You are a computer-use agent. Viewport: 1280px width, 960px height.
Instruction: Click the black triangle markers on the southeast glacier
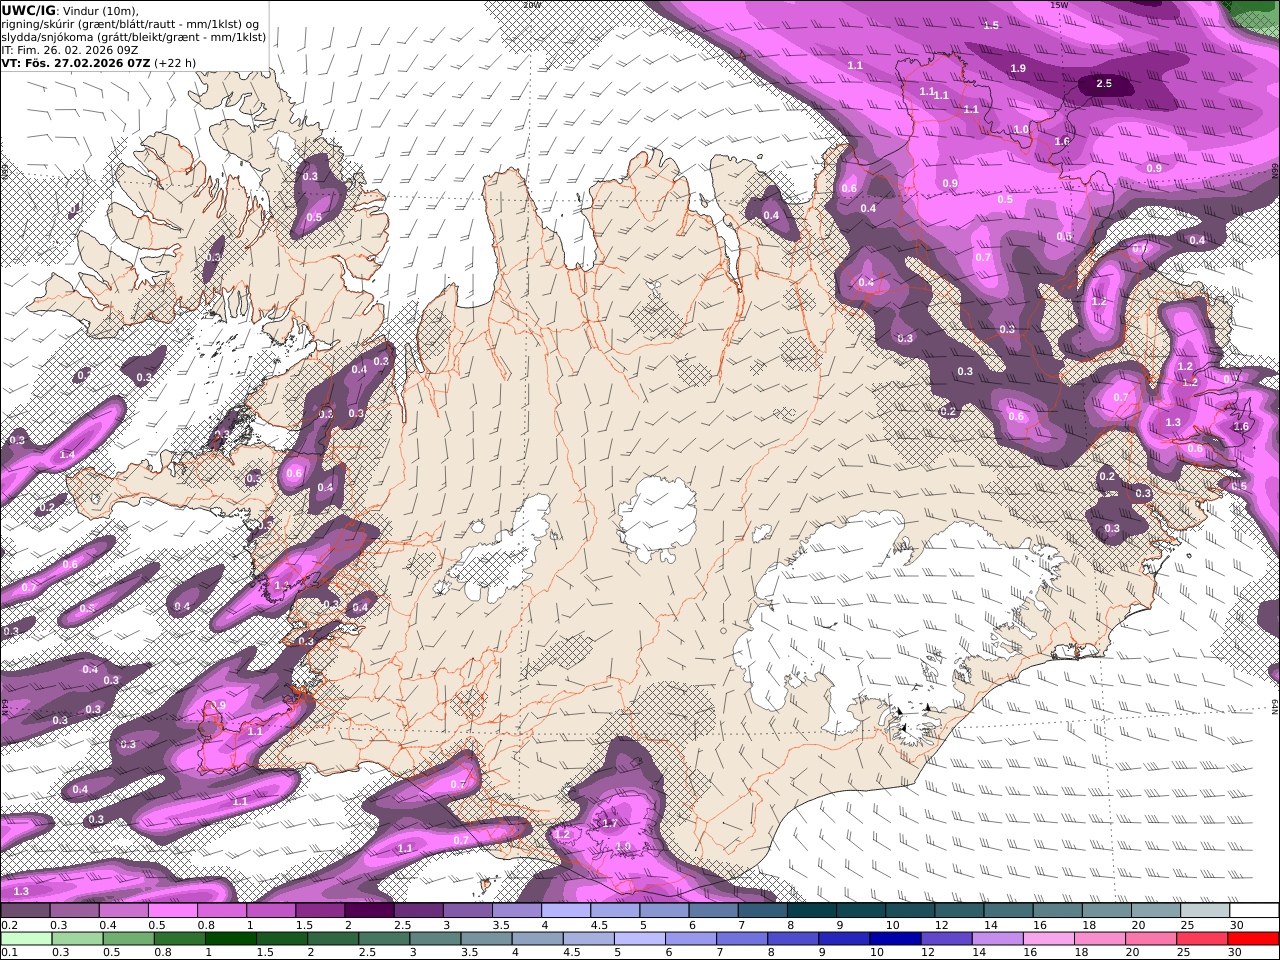pos(912,716)
